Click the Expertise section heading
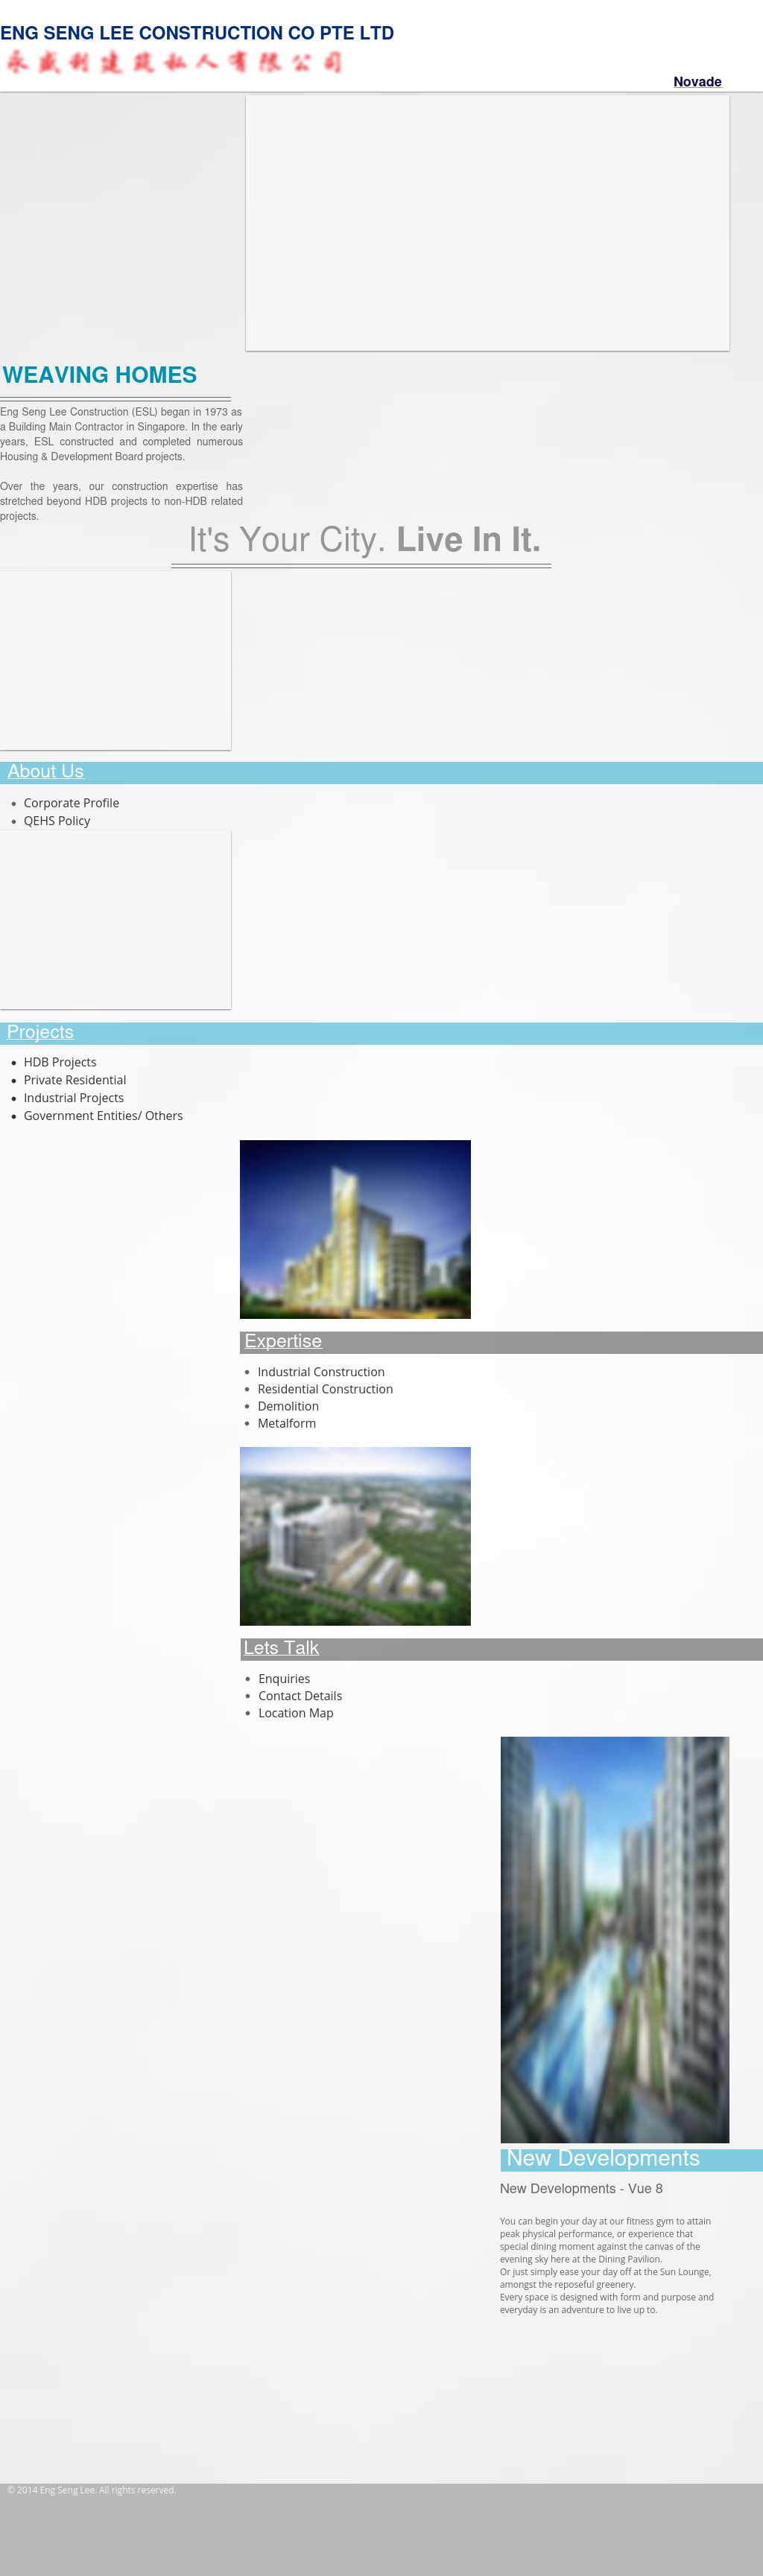Screen dimensions: 763x2576 pos(283,1341)
